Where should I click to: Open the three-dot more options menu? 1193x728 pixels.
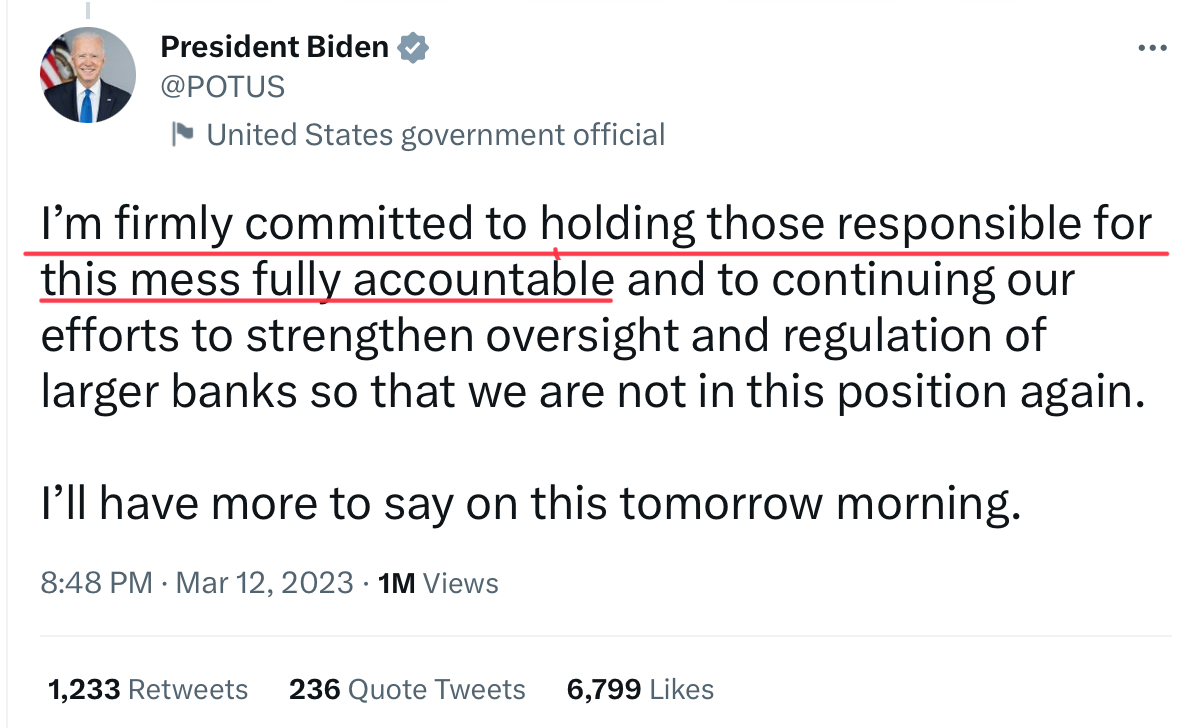click(x=1152, y=48)
